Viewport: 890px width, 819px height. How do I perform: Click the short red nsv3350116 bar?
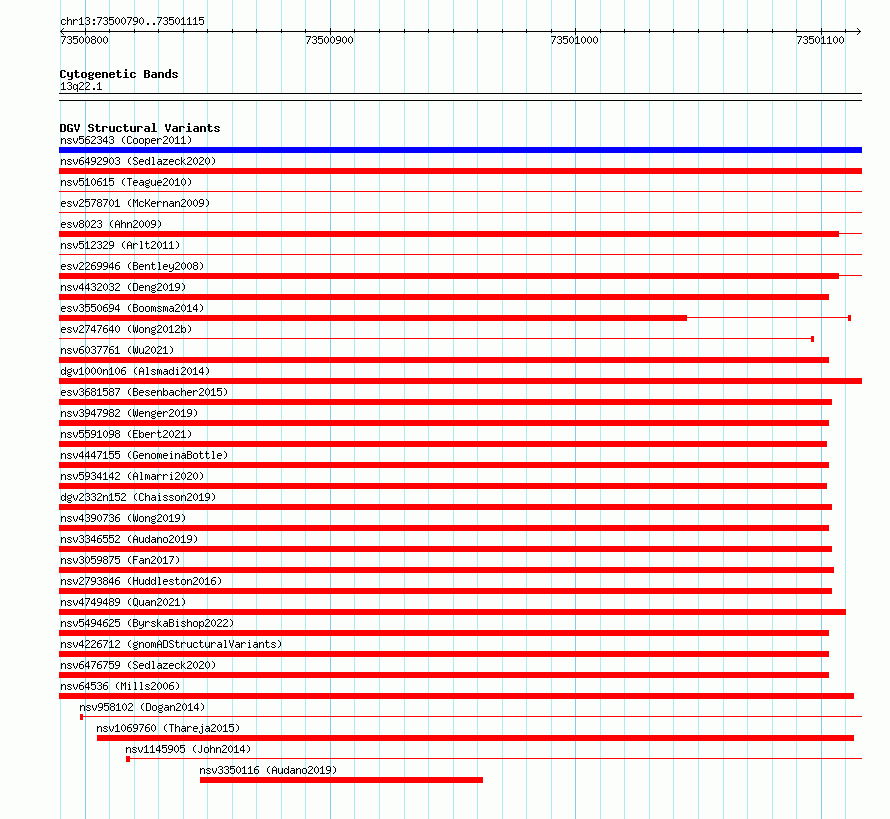coord(341,780)
